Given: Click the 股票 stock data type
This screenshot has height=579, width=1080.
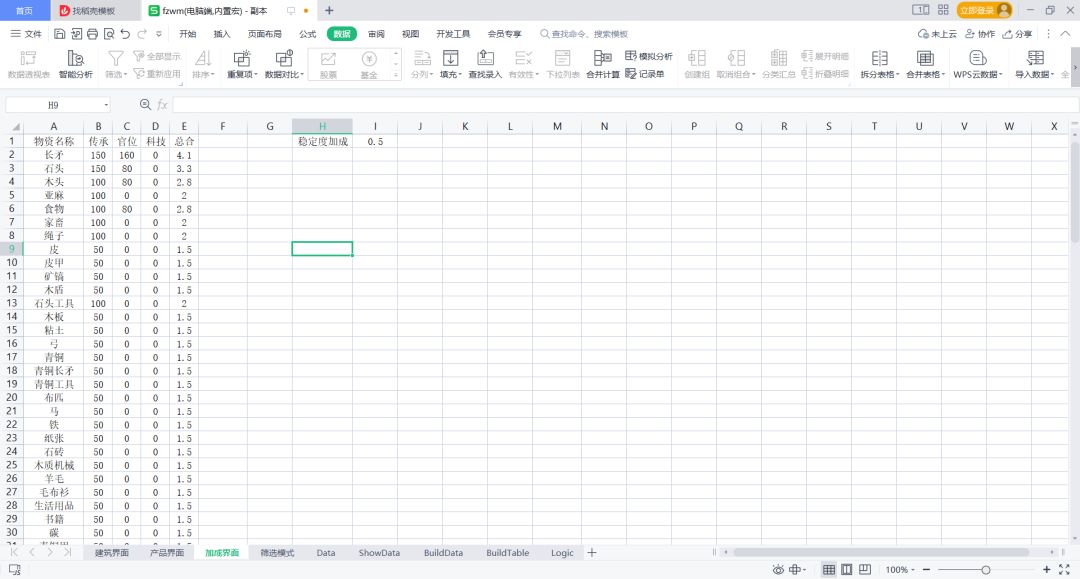Looking at the screenshot, I should [328, 65].
